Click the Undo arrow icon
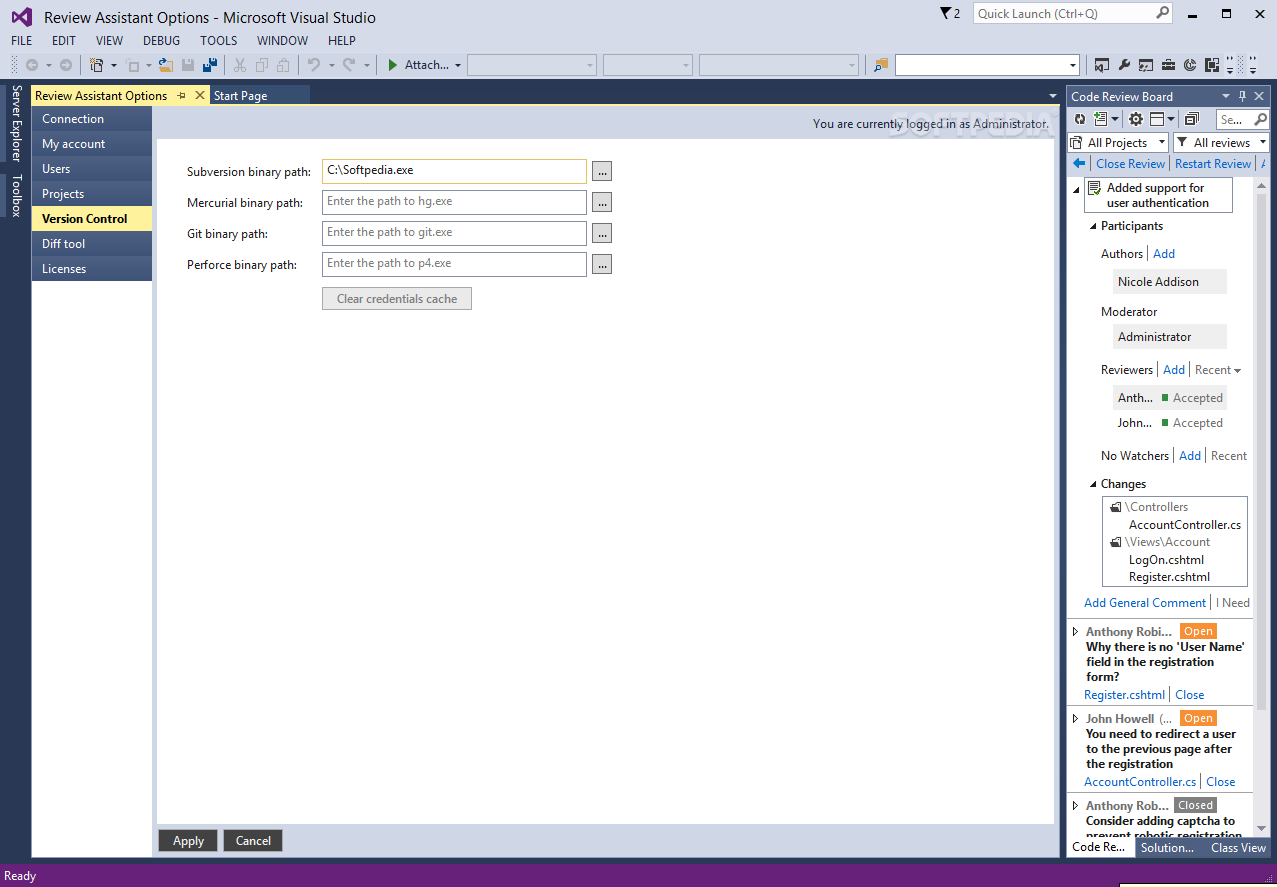The width and height of the screenshot is (1277, 887). [314, 65]
